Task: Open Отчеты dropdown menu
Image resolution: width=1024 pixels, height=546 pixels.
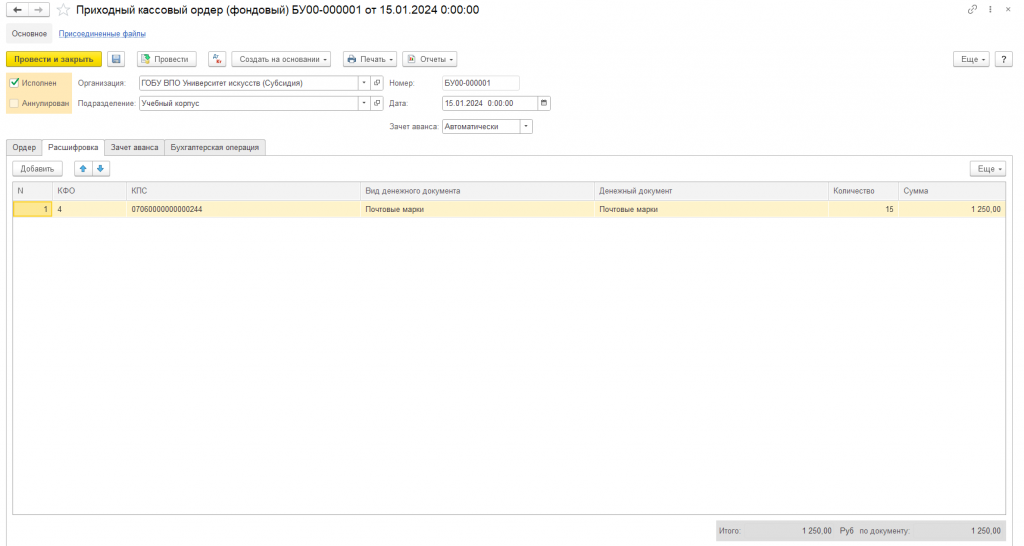Action: 430,59
